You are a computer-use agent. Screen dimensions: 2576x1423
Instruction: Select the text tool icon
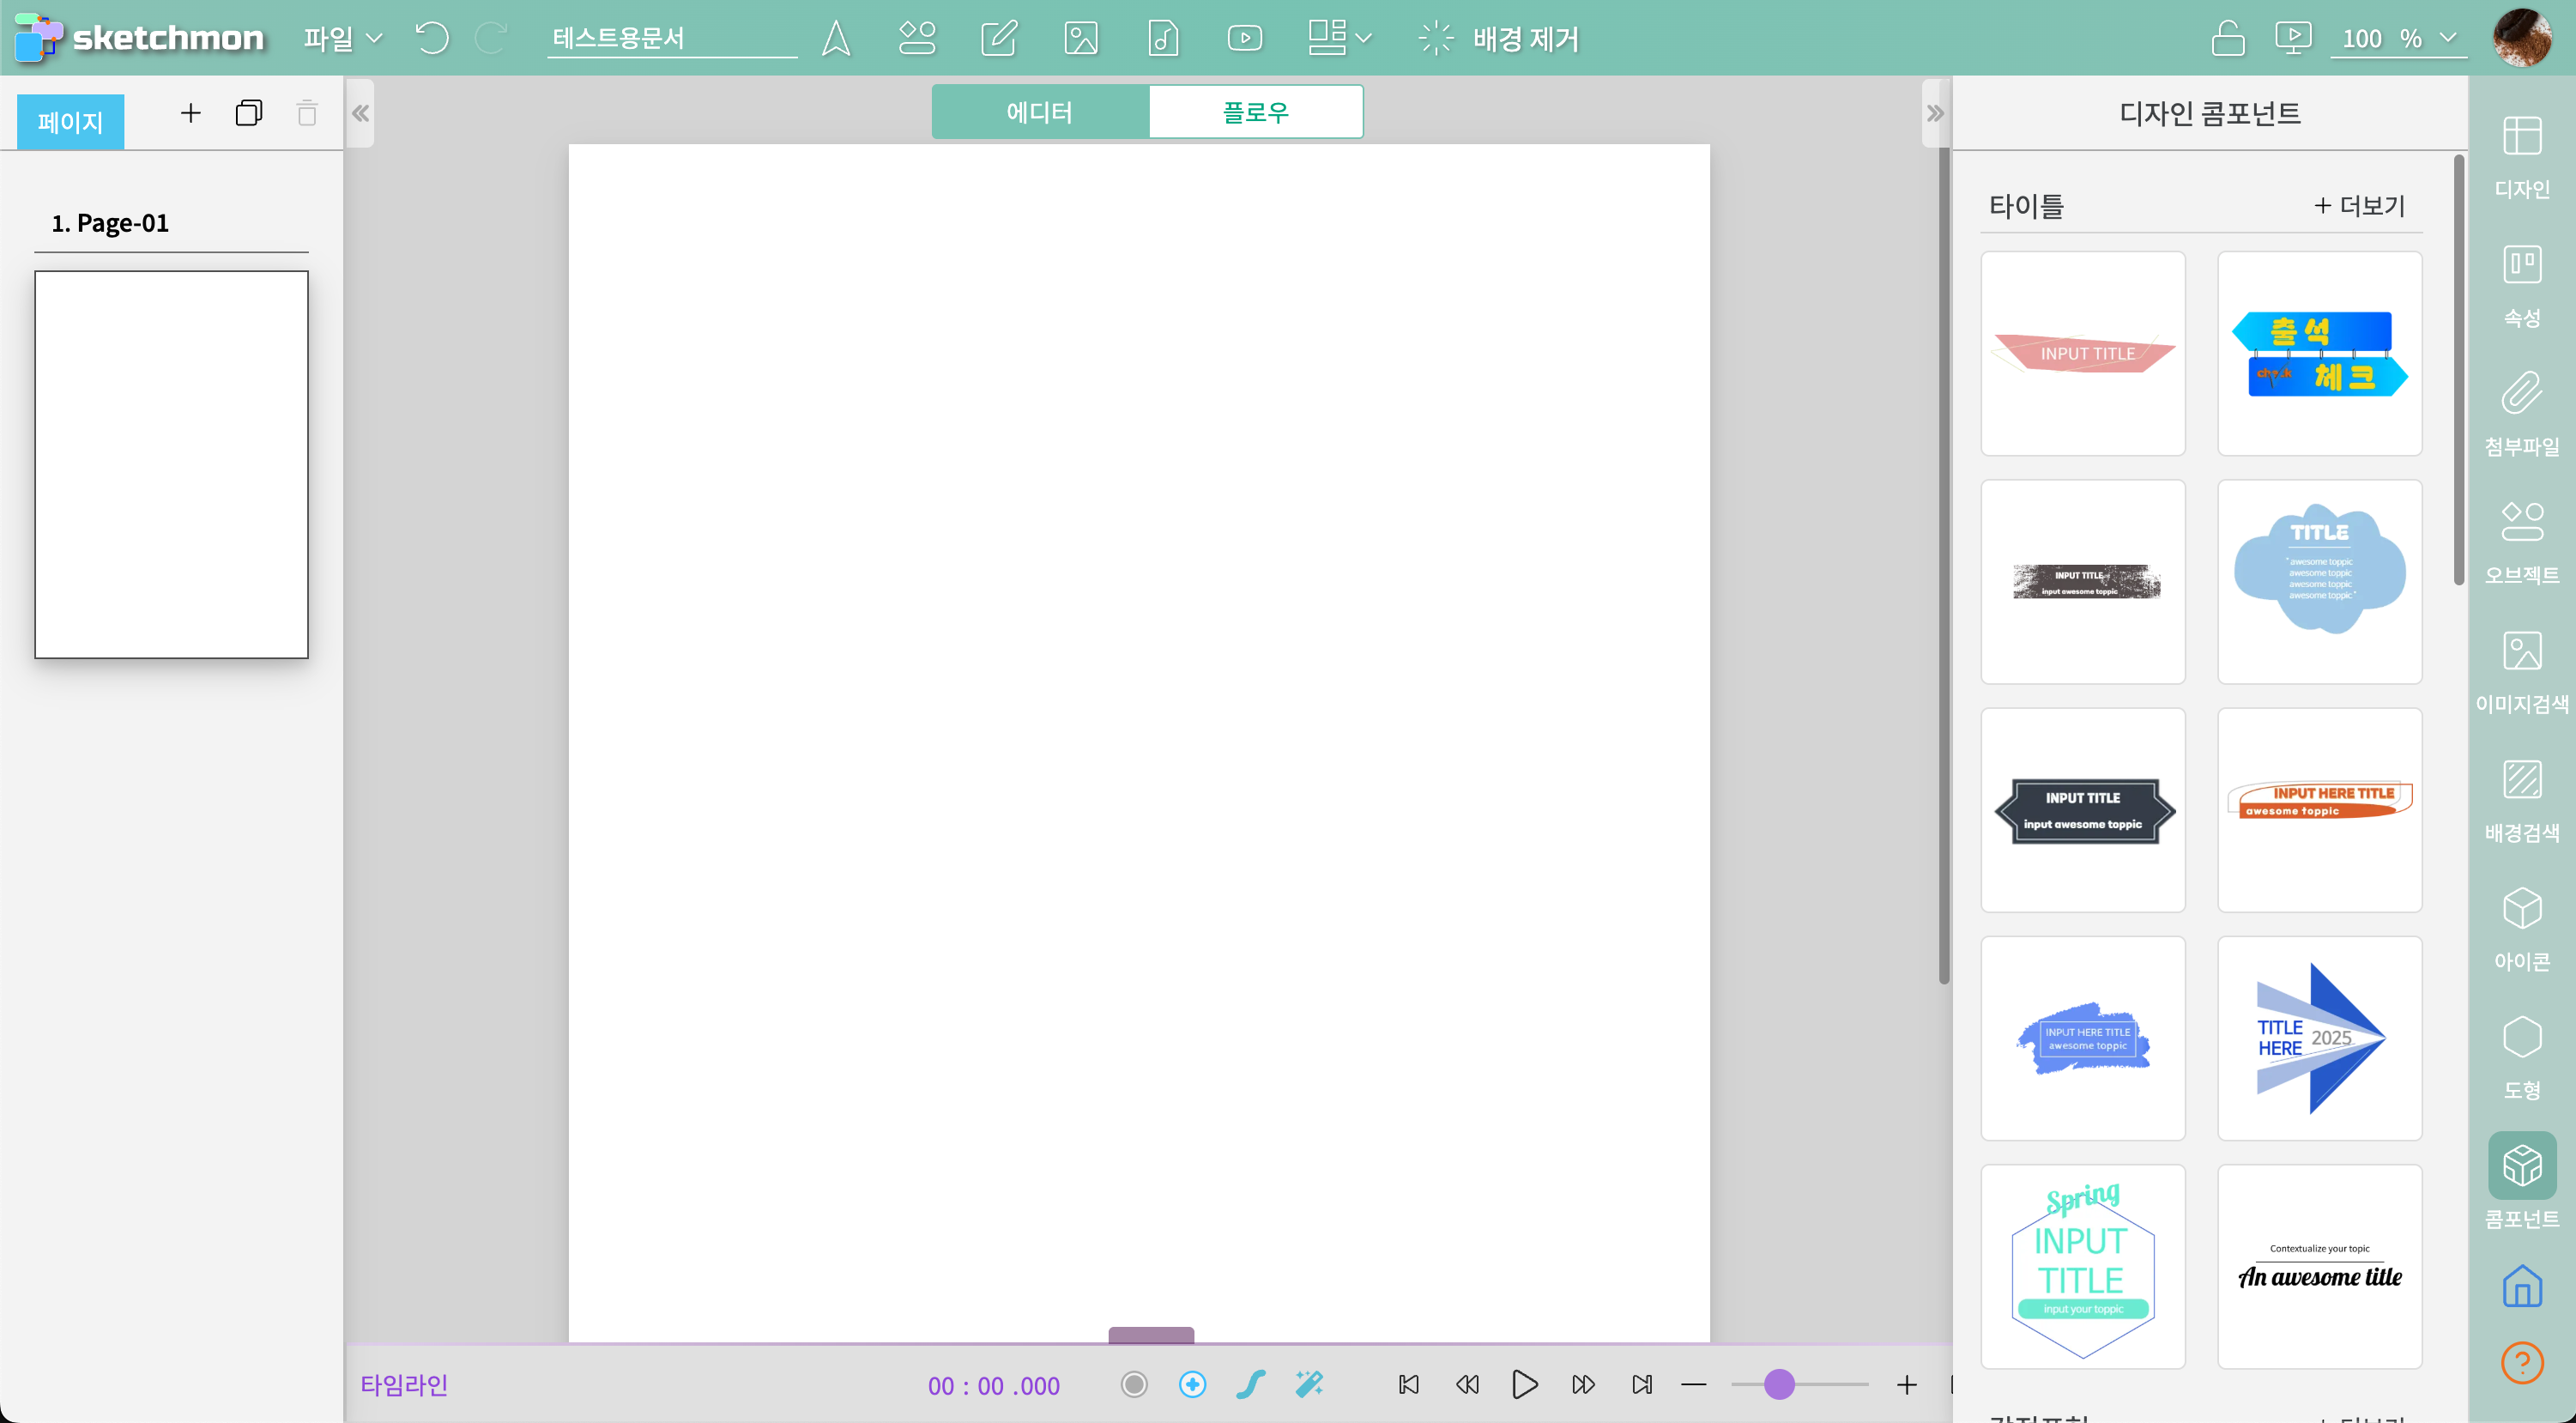click(x=836, y=38)
